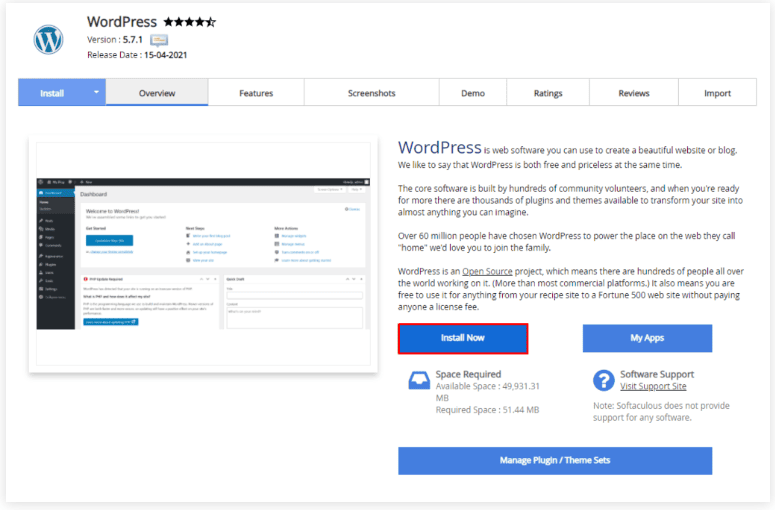Click the 'Required Space : 51.44 MB' text

(487, 410)
